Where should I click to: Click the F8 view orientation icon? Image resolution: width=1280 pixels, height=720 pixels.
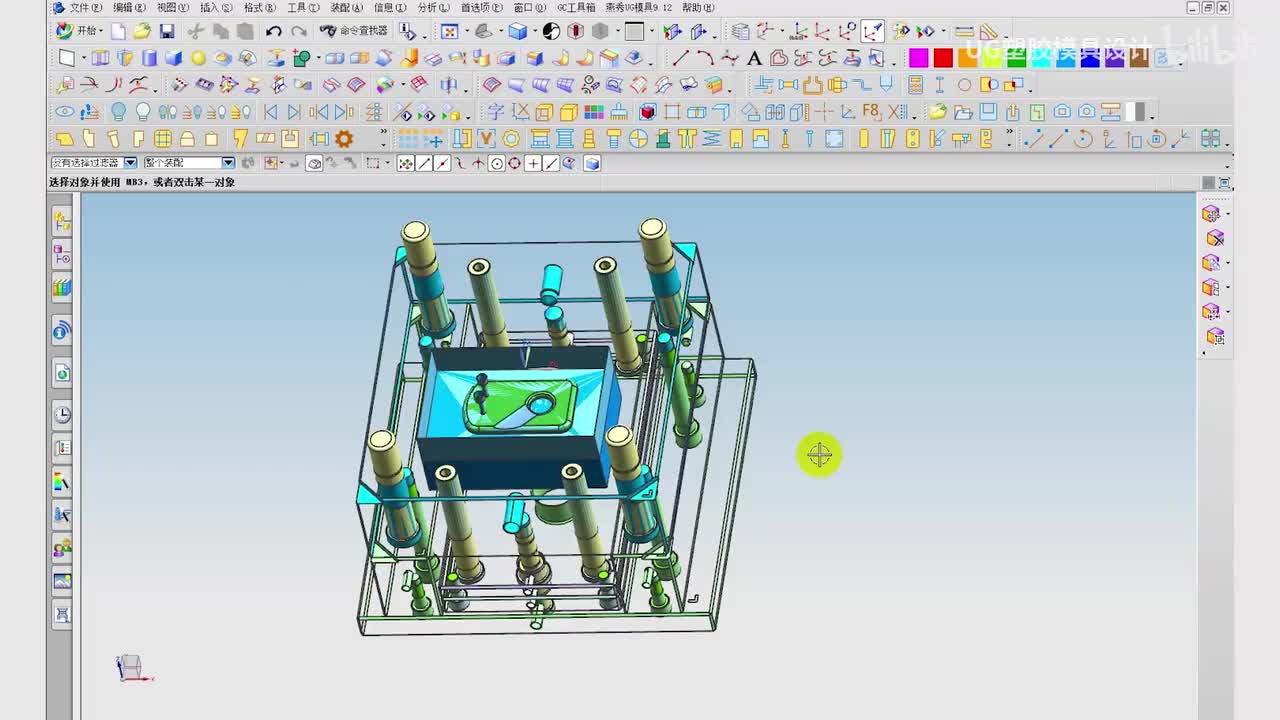pos(871,112)
